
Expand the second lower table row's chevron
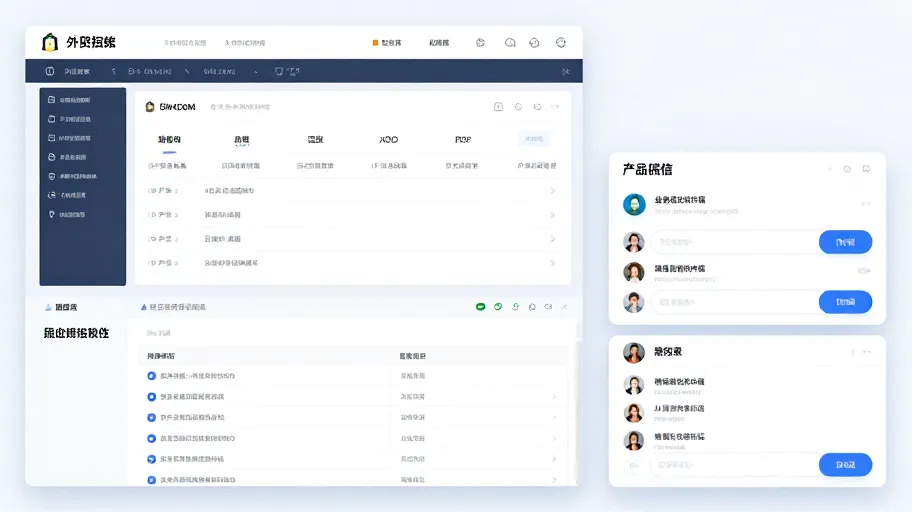554,397
